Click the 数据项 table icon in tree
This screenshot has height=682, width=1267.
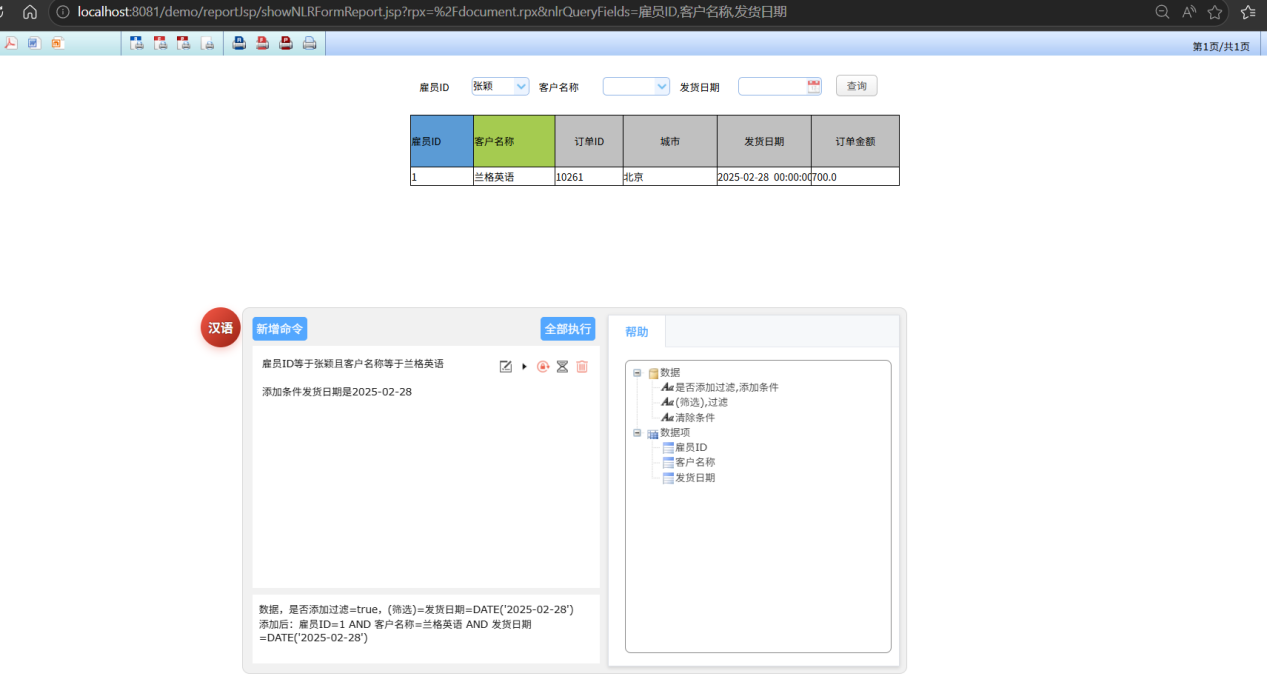[653, 433]
